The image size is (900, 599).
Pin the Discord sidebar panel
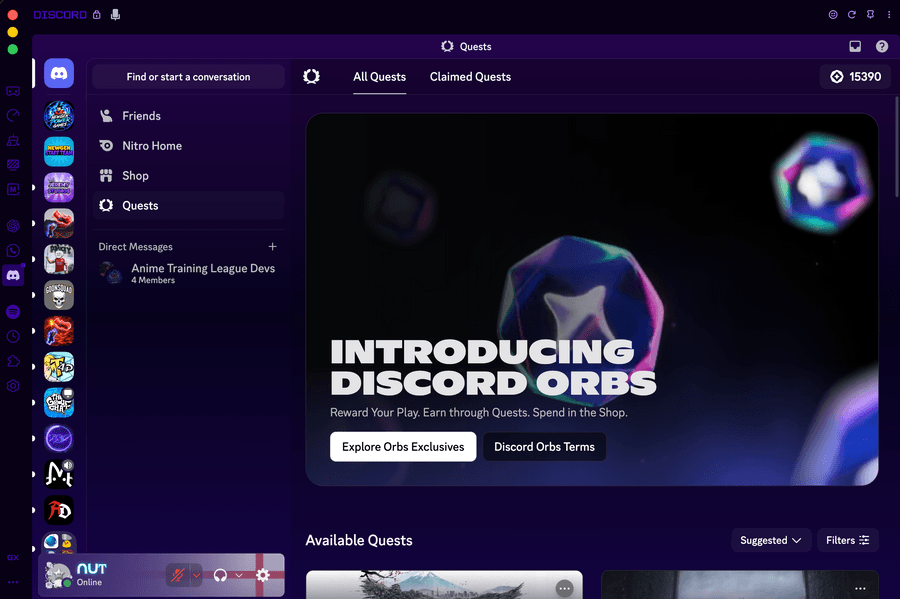pos(870,14)
